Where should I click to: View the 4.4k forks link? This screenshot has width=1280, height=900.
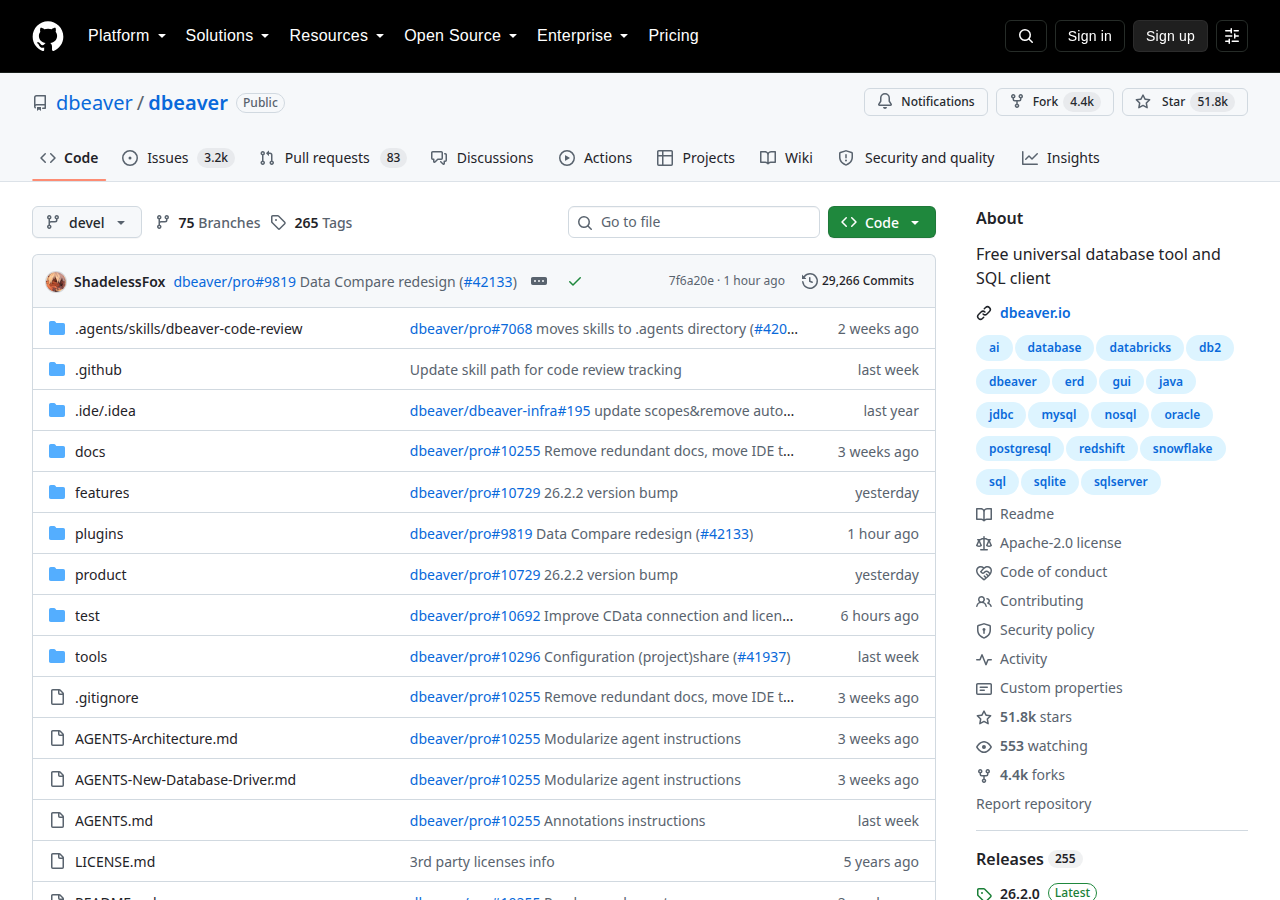coord(1021,775)
